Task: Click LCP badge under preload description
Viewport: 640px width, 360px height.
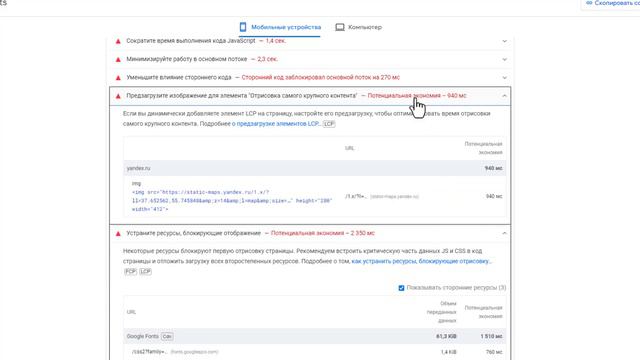Action: [x=329, y=124]
